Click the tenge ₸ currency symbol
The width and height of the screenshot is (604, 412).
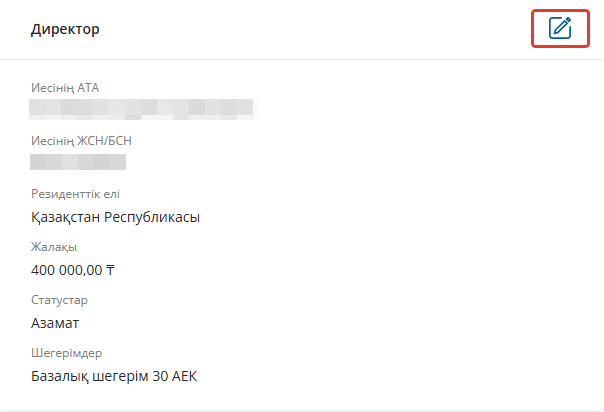pyautogui.click(x=110, y=270)
